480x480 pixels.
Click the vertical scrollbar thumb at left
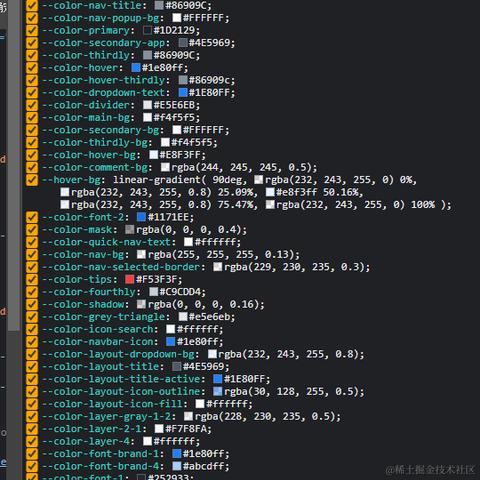point(14,166)
